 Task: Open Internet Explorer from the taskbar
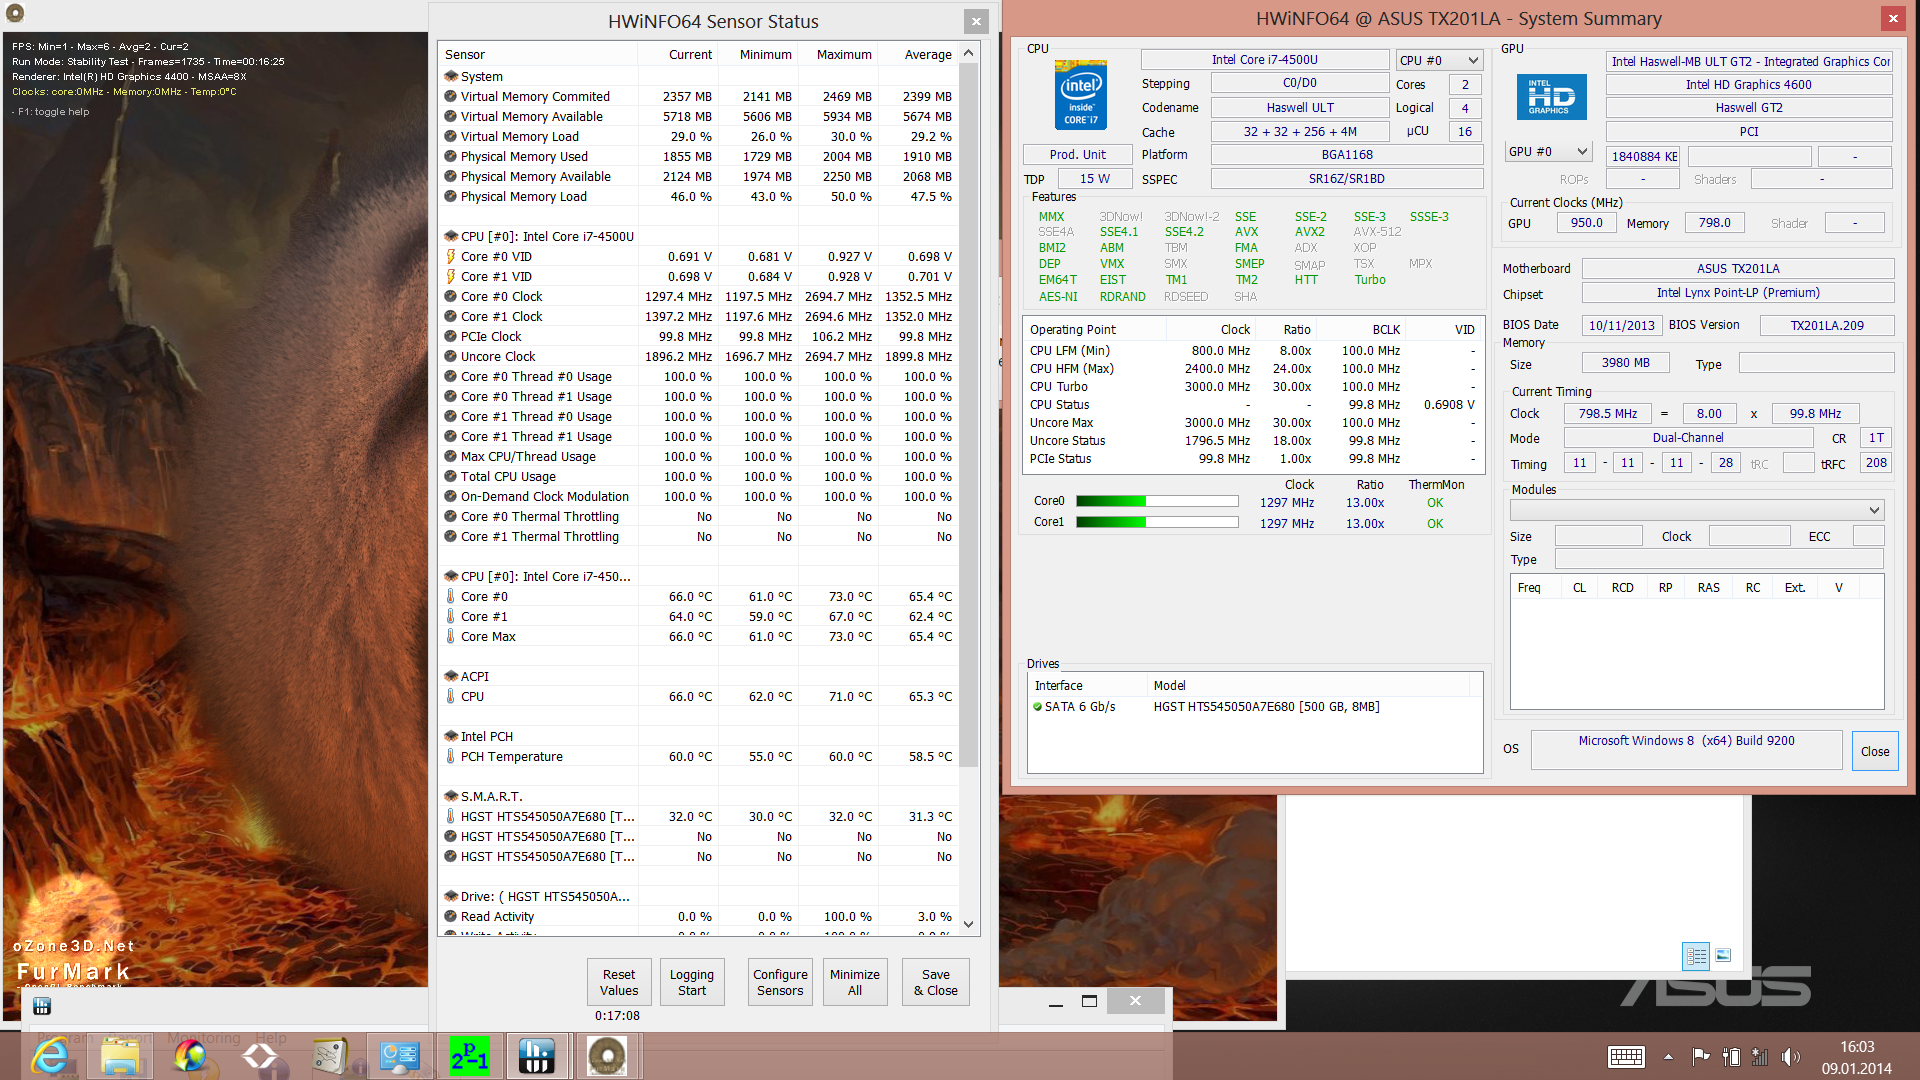[x=50, y=1056]
